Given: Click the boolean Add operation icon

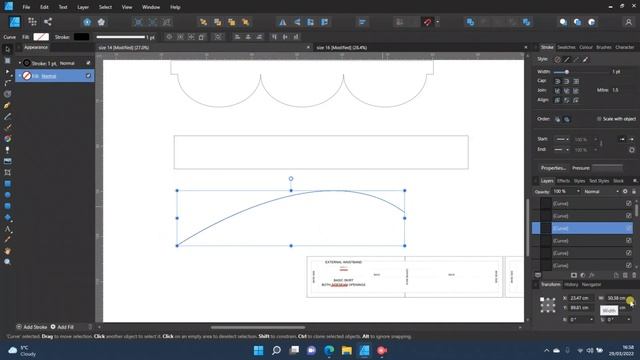Looking at the screenshot, I should tap(470, 22).
